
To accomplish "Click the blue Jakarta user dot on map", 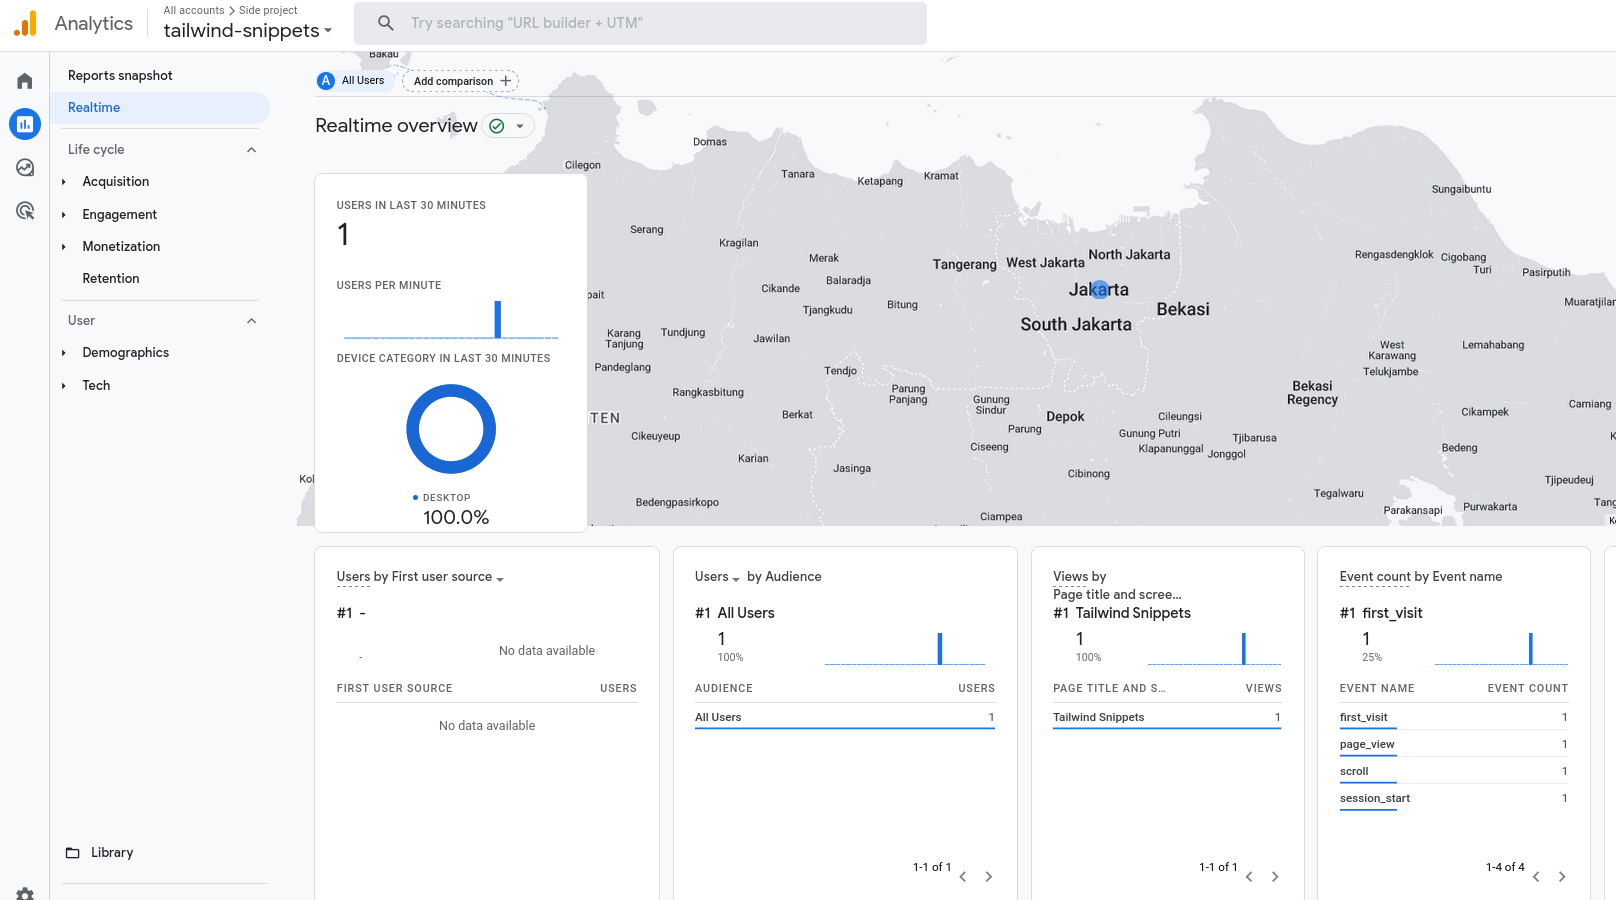I will [1099, 290].
